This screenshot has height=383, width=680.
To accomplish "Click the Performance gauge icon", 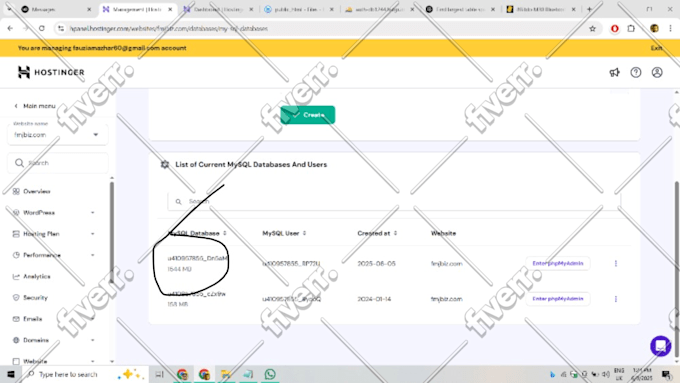I will pos(16,255).
